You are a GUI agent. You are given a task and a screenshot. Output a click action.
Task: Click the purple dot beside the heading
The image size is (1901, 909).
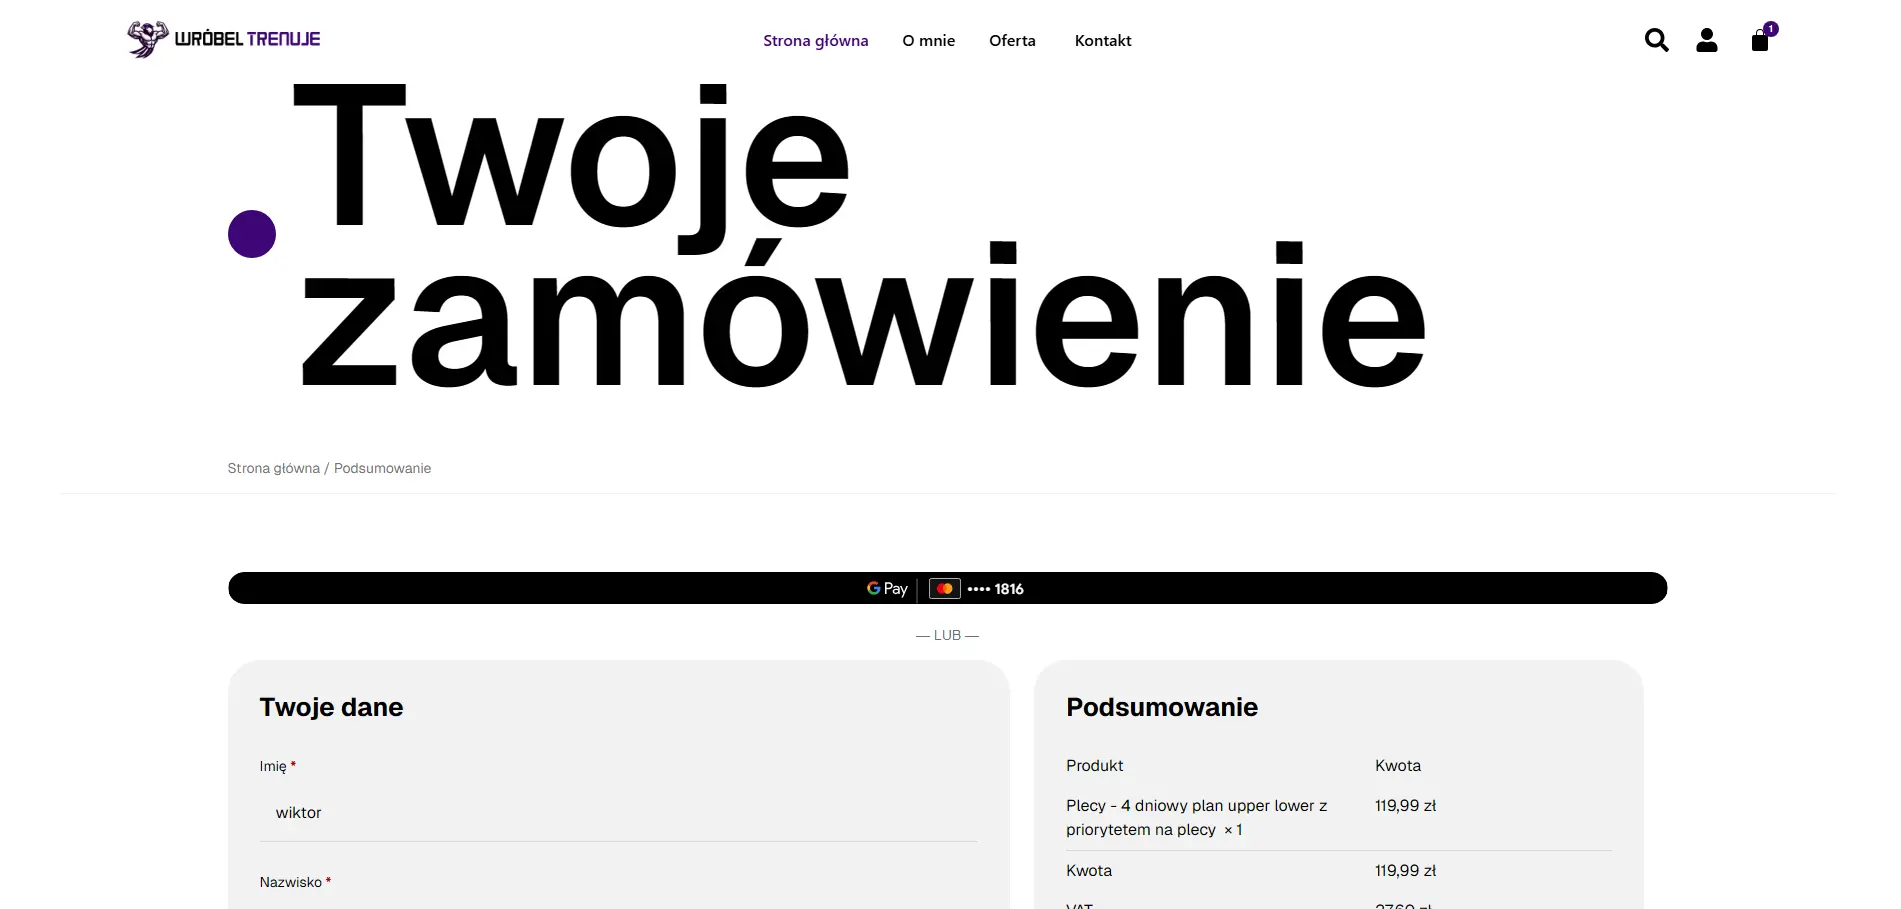pyautogui.click(x=252, y=234)
